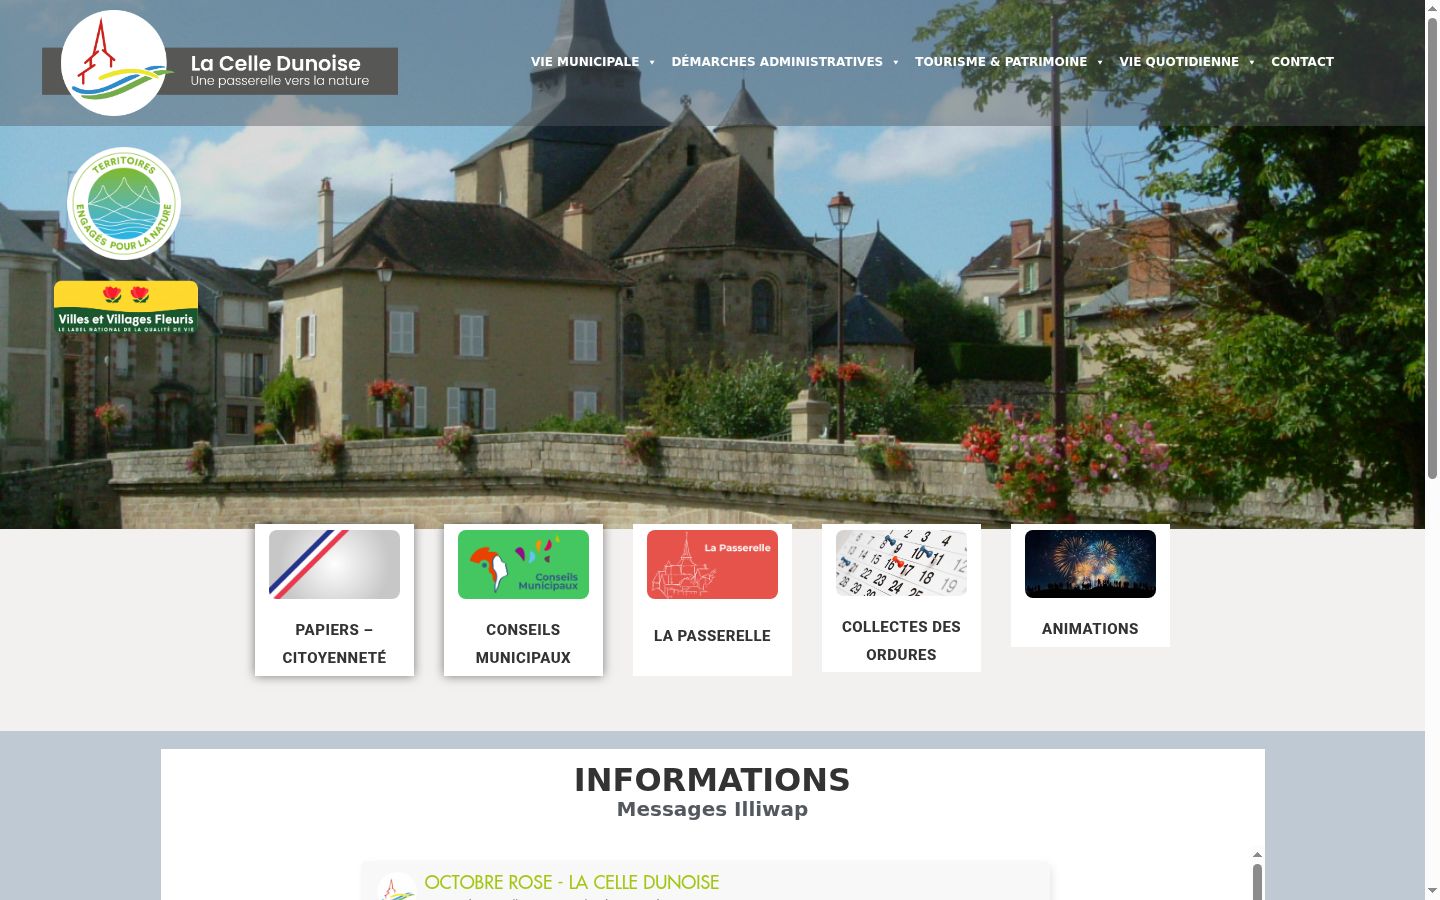
Task: Open the Octobre Rose - La Celle Dunoise message
Action: click(x=571, y=882)
